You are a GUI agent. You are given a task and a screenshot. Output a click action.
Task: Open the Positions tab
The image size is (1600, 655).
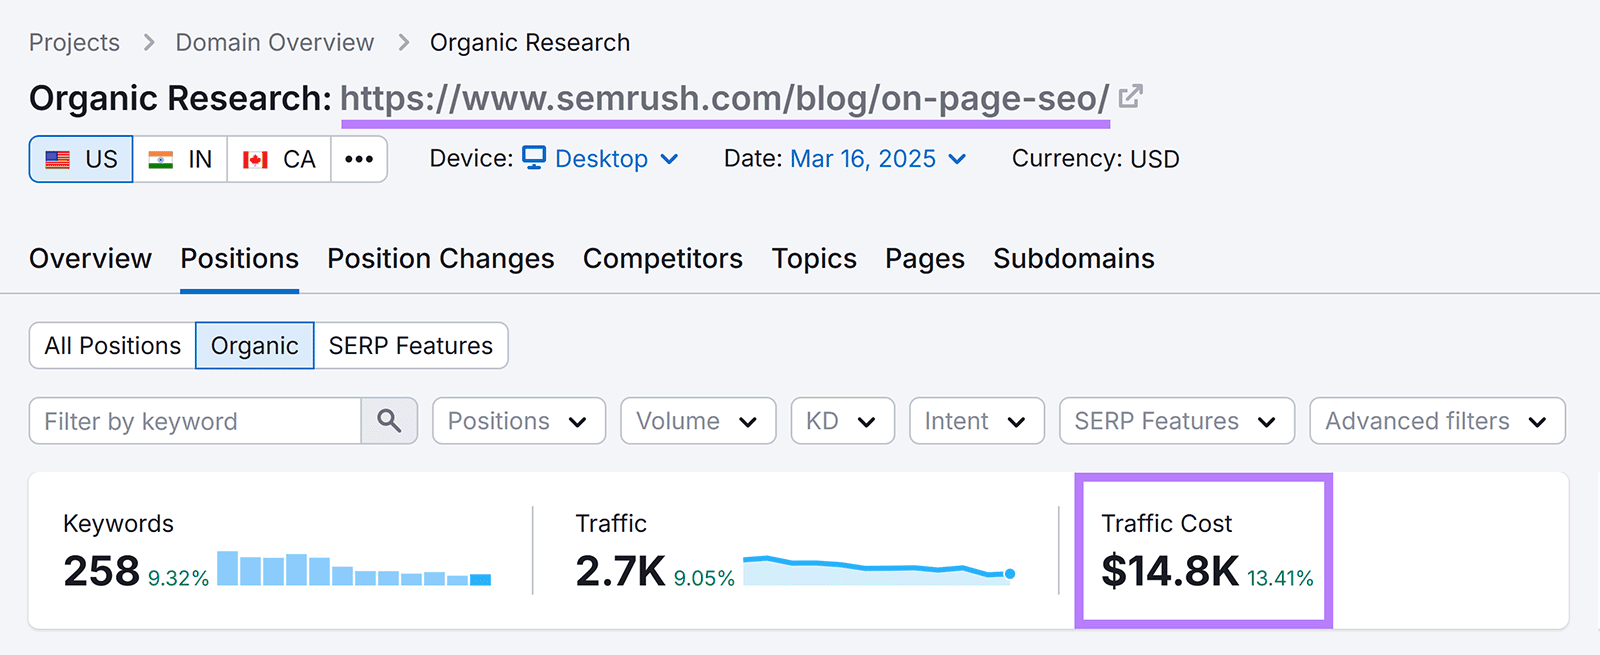tap(240, 259)
